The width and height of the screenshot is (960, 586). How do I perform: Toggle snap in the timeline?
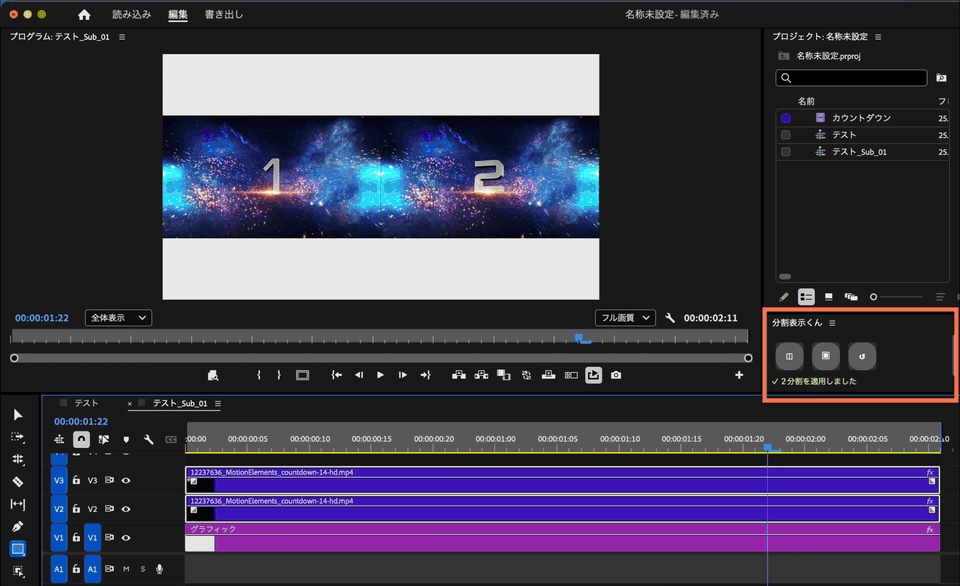pyautogui.click(x=81, y=439)
